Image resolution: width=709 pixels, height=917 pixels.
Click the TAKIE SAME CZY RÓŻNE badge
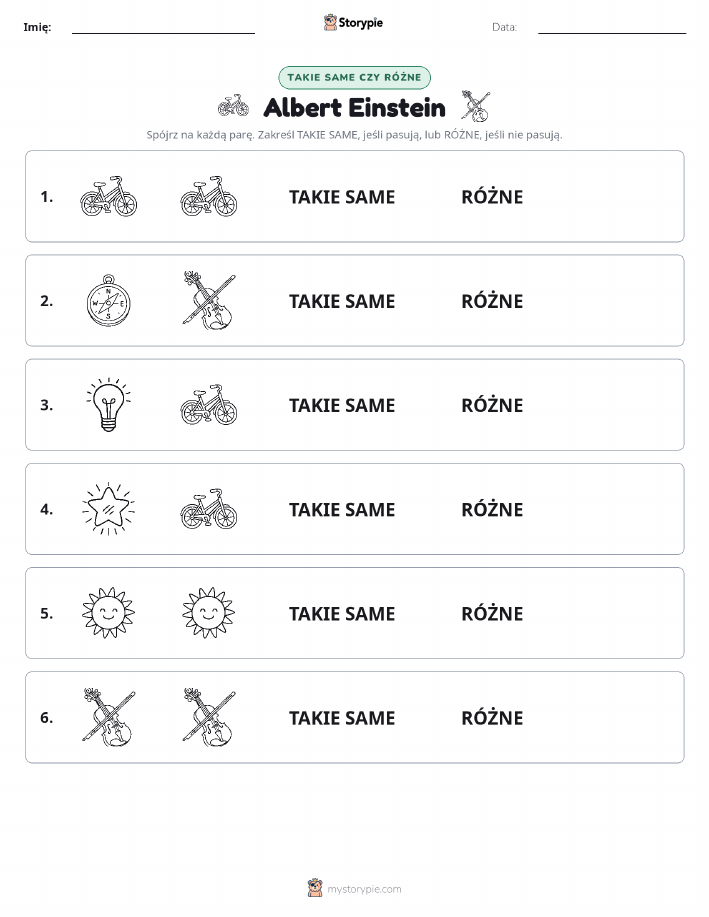354,77
